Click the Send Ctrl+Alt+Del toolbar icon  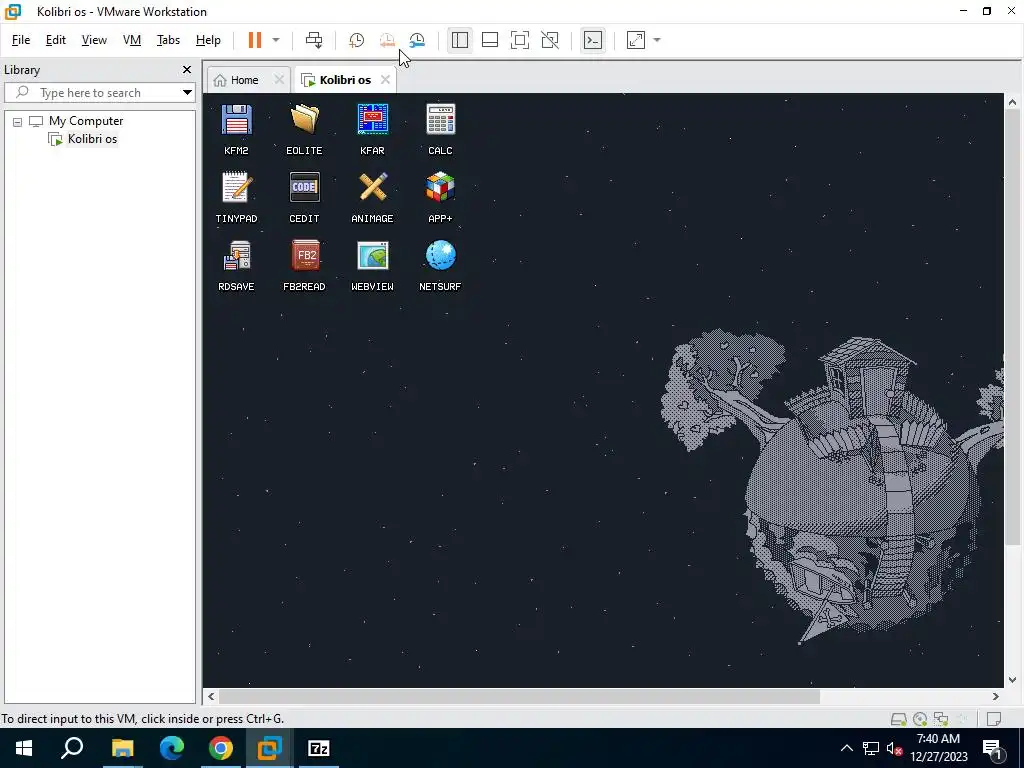[314, 40]
